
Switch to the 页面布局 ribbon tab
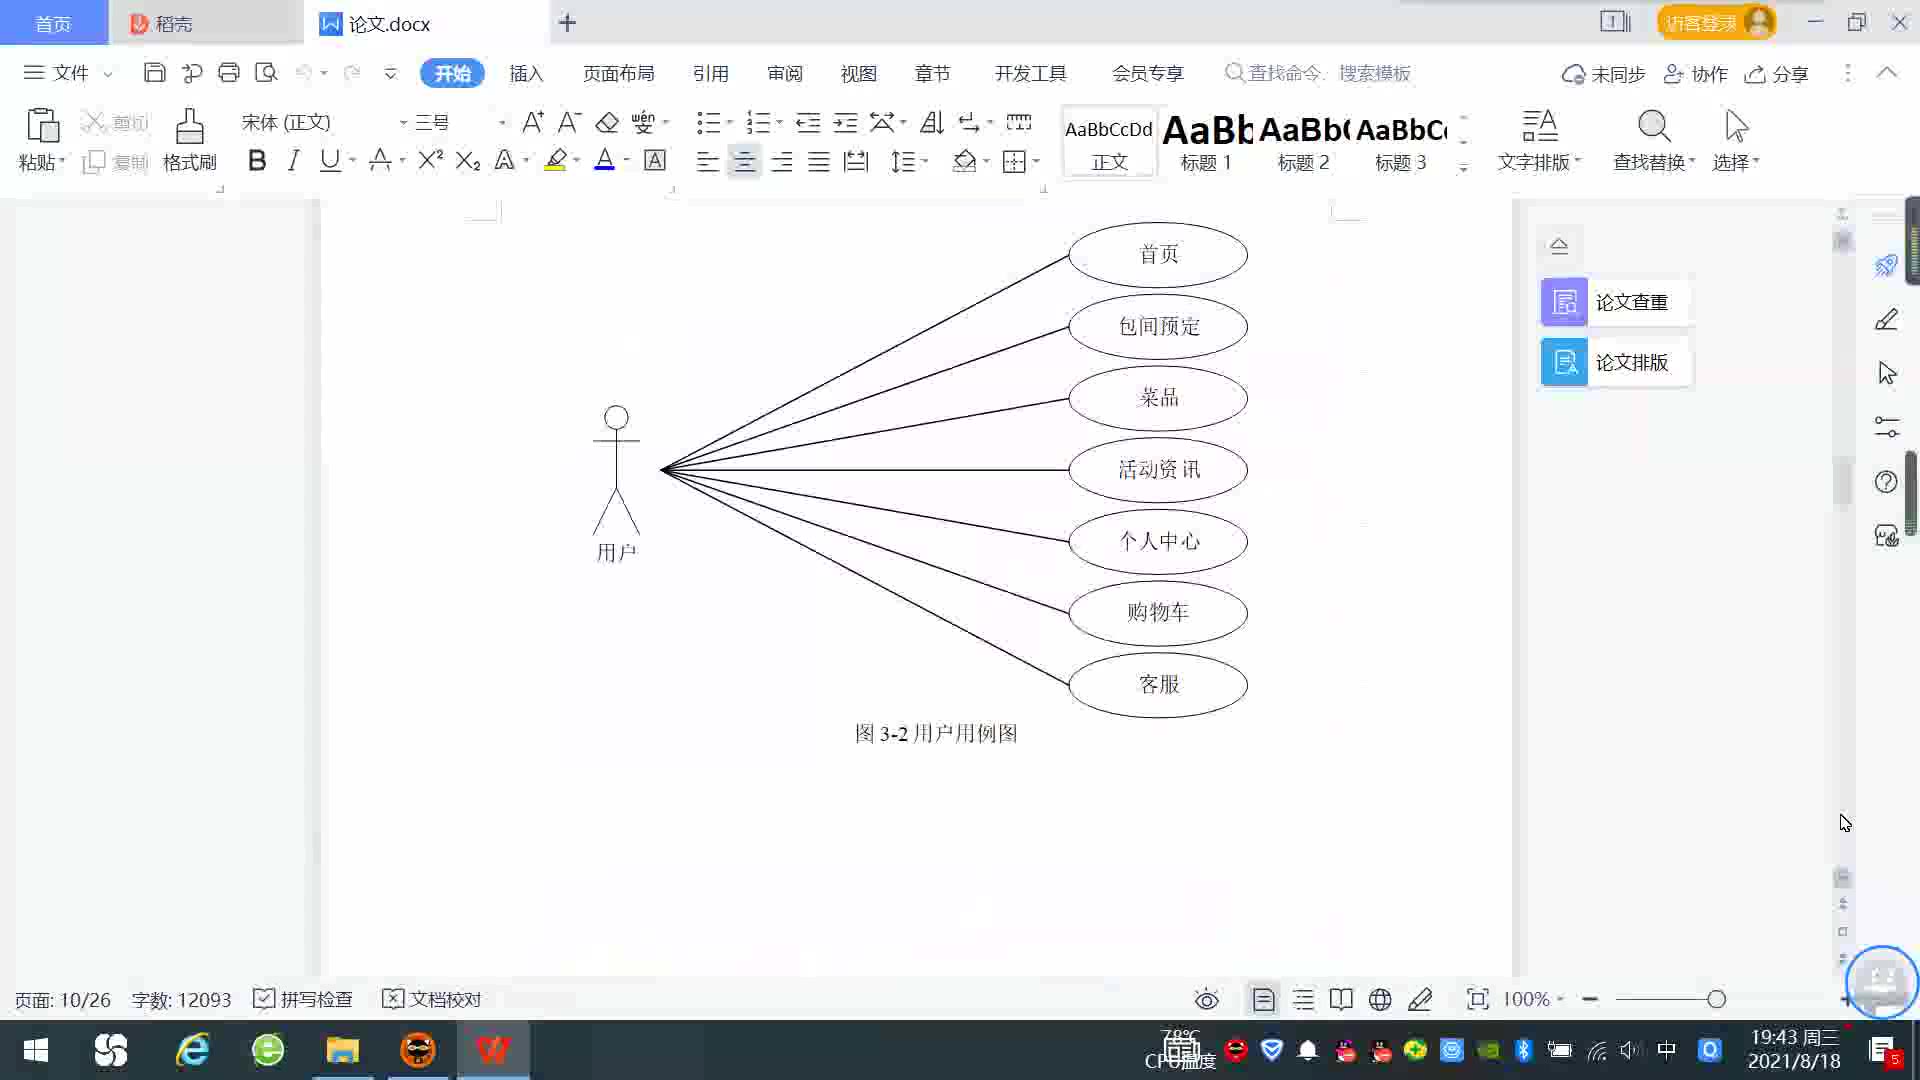pyautogui.click(x=618, y=73)
